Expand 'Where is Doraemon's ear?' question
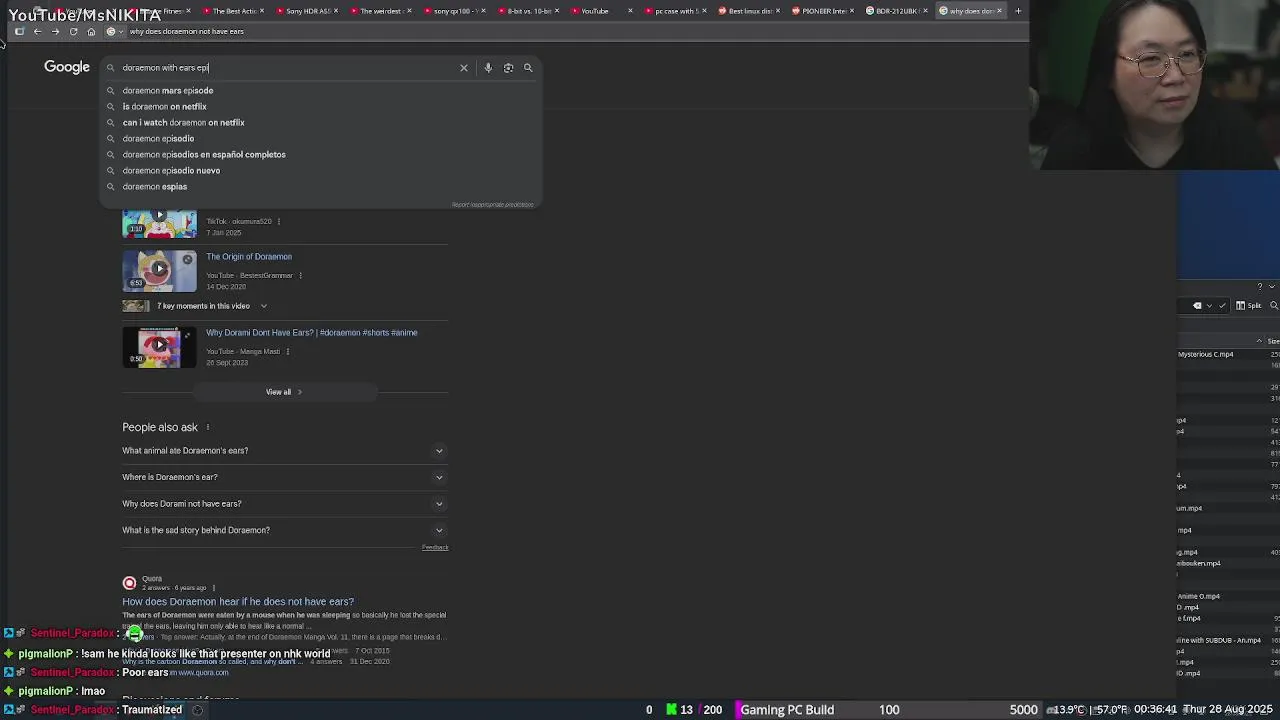The width and height of the screenshot is (1280, 720). [x=283, y=477]
